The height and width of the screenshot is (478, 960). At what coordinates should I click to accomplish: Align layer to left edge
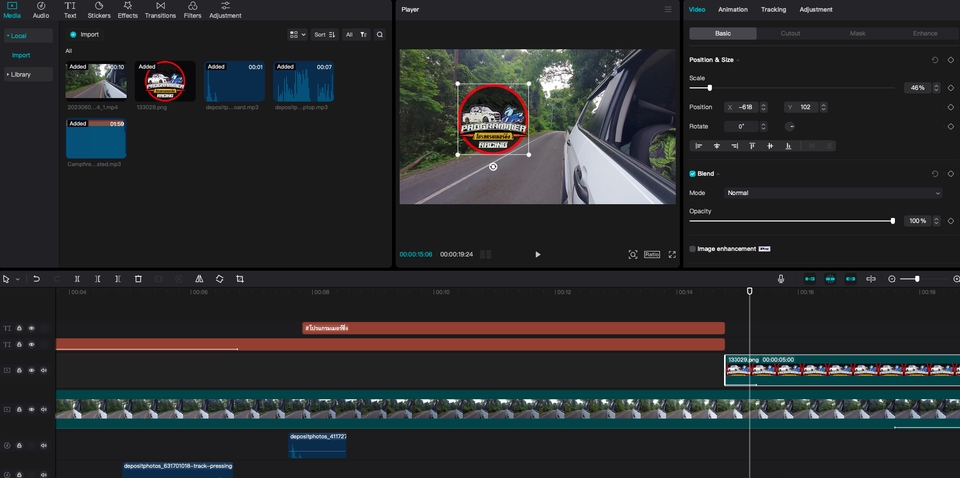pyautogui.click(x=698, y=146)
